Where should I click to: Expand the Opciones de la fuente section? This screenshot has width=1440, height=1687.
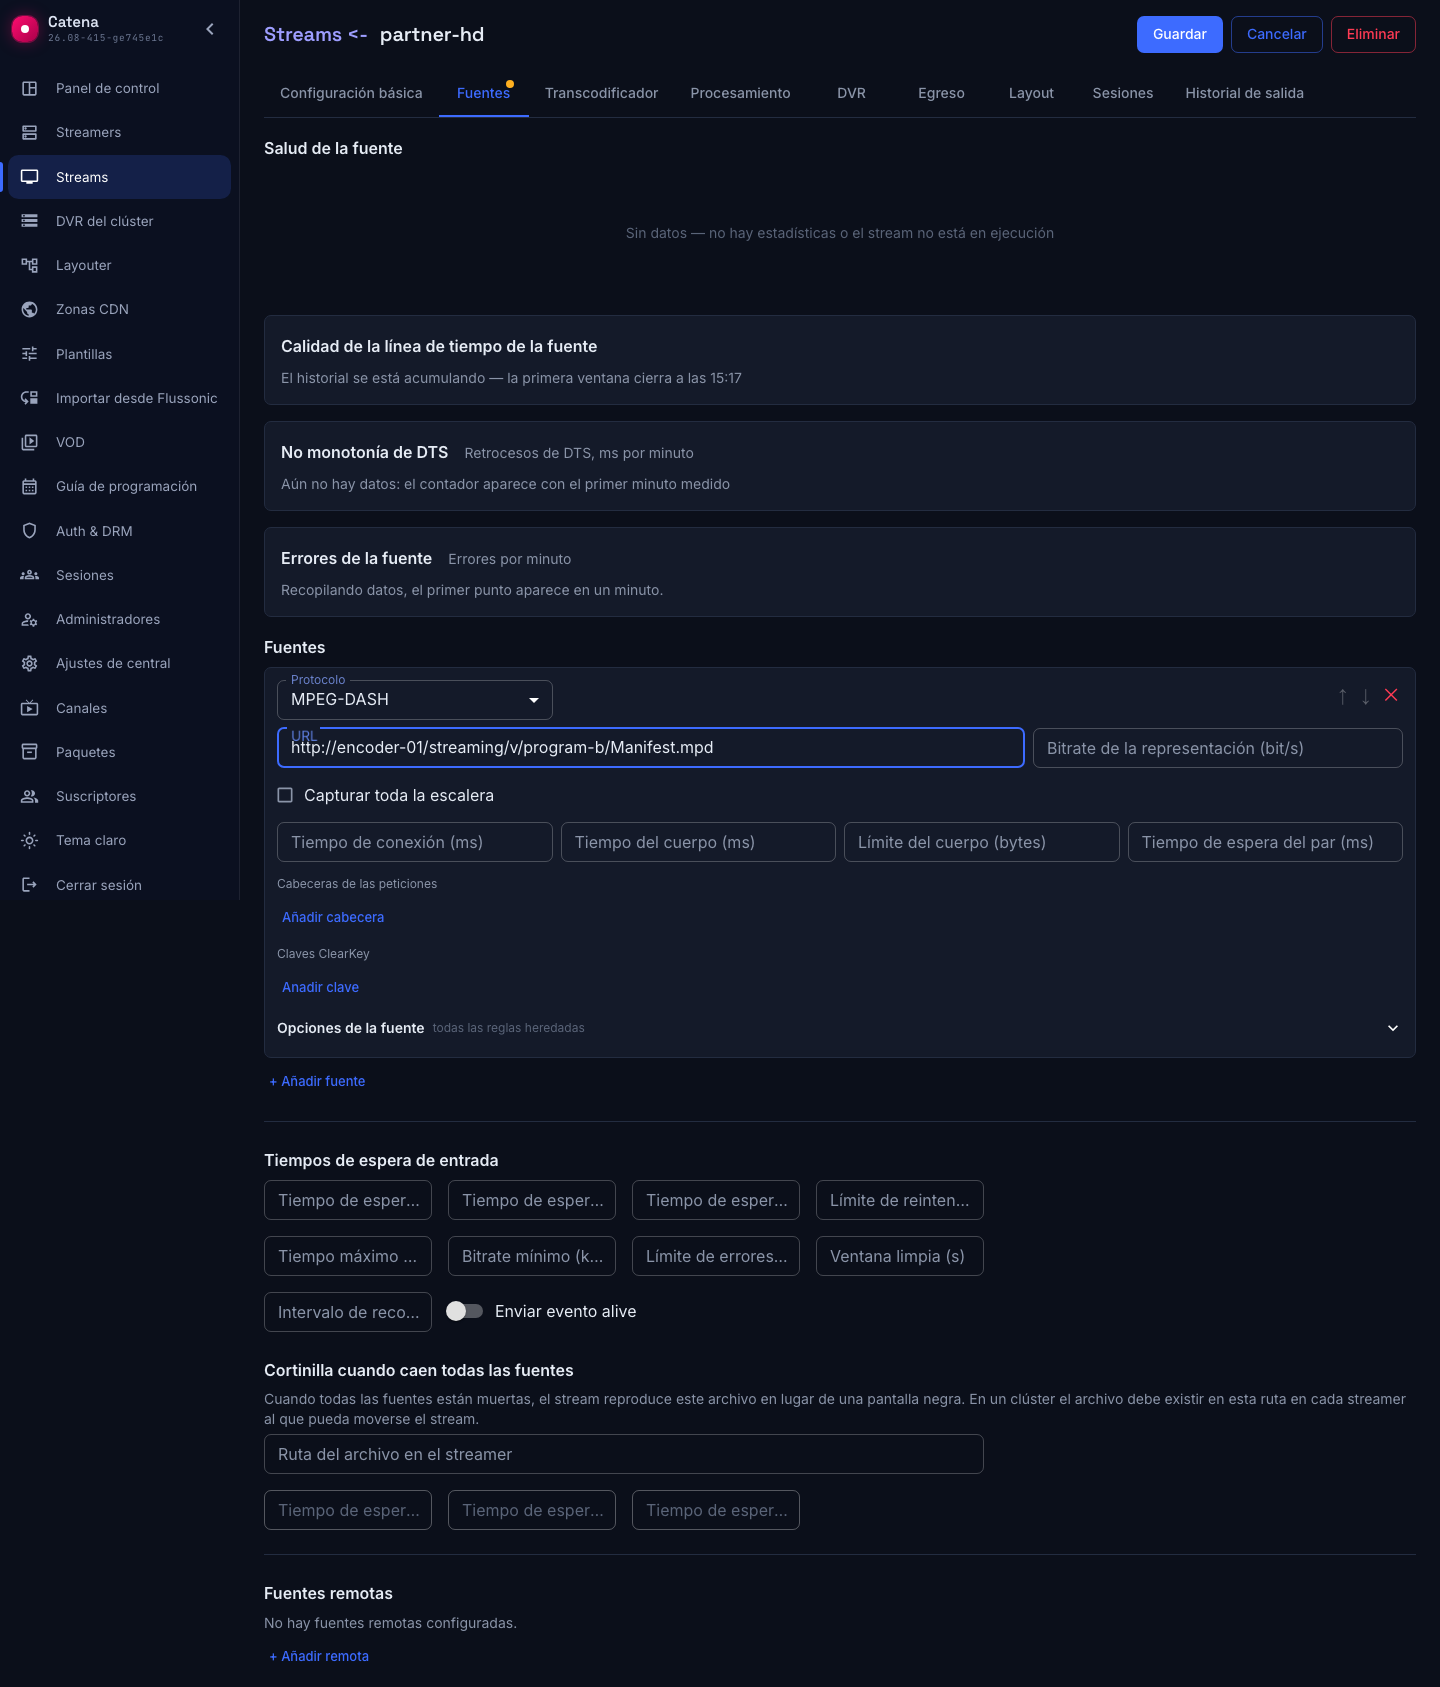[1393, 1028]
